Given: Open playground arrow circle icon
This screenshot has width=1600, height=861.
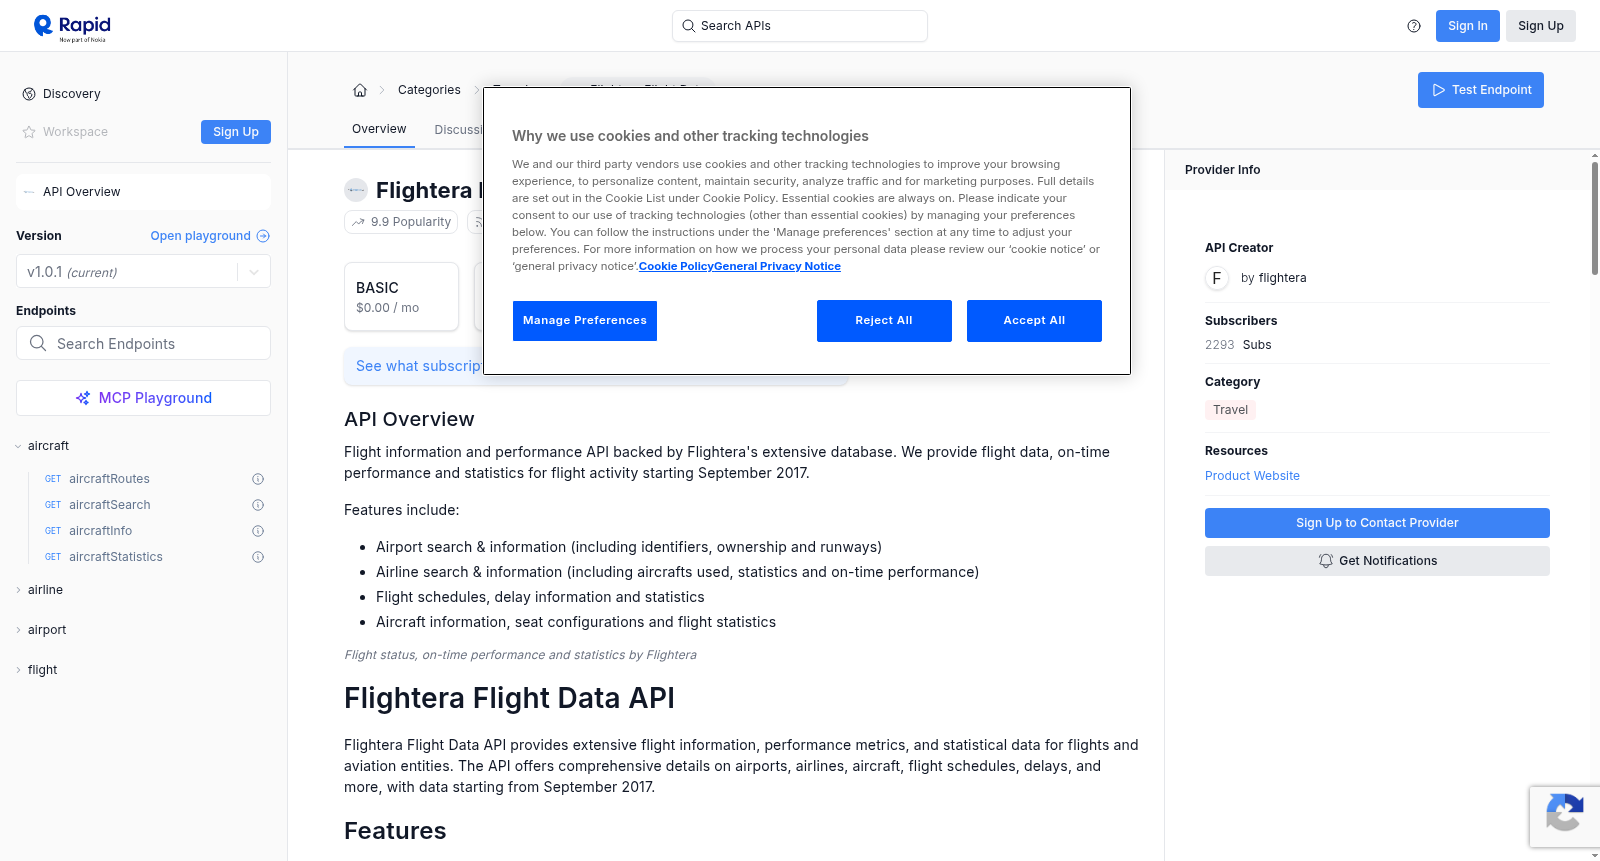Looking at the screenshot, I should point(263,236).
